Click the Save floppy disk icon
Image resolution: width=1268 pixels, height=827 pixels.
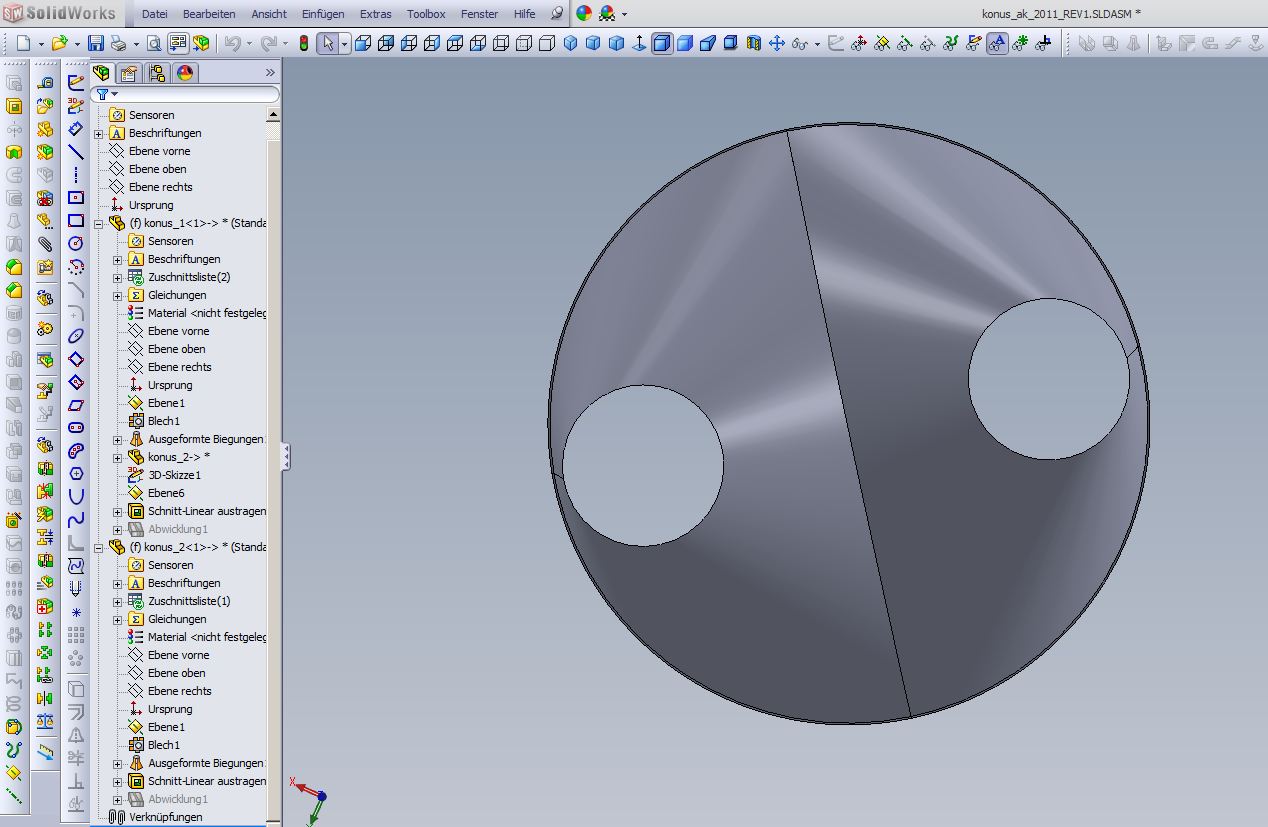[x=96, y=44]
